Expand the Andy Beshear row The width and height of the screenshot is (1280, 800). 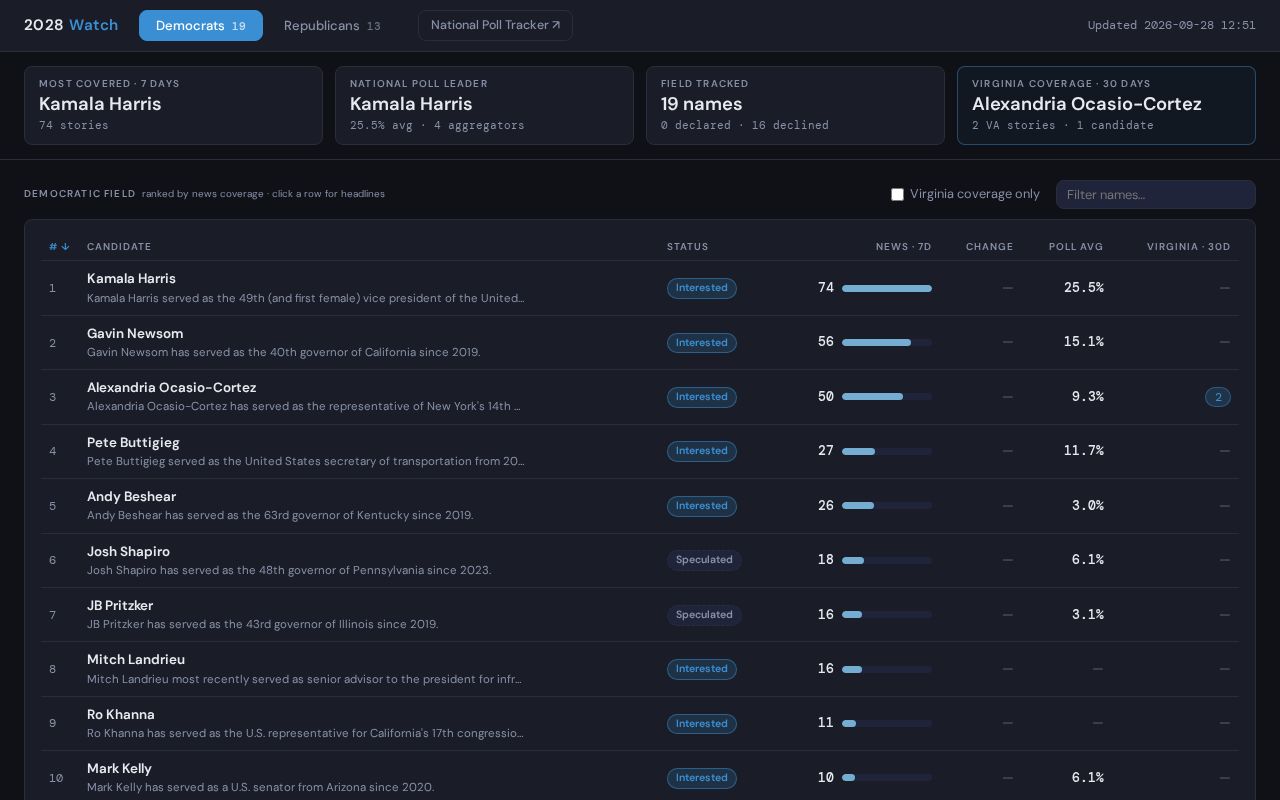[640, 506]
